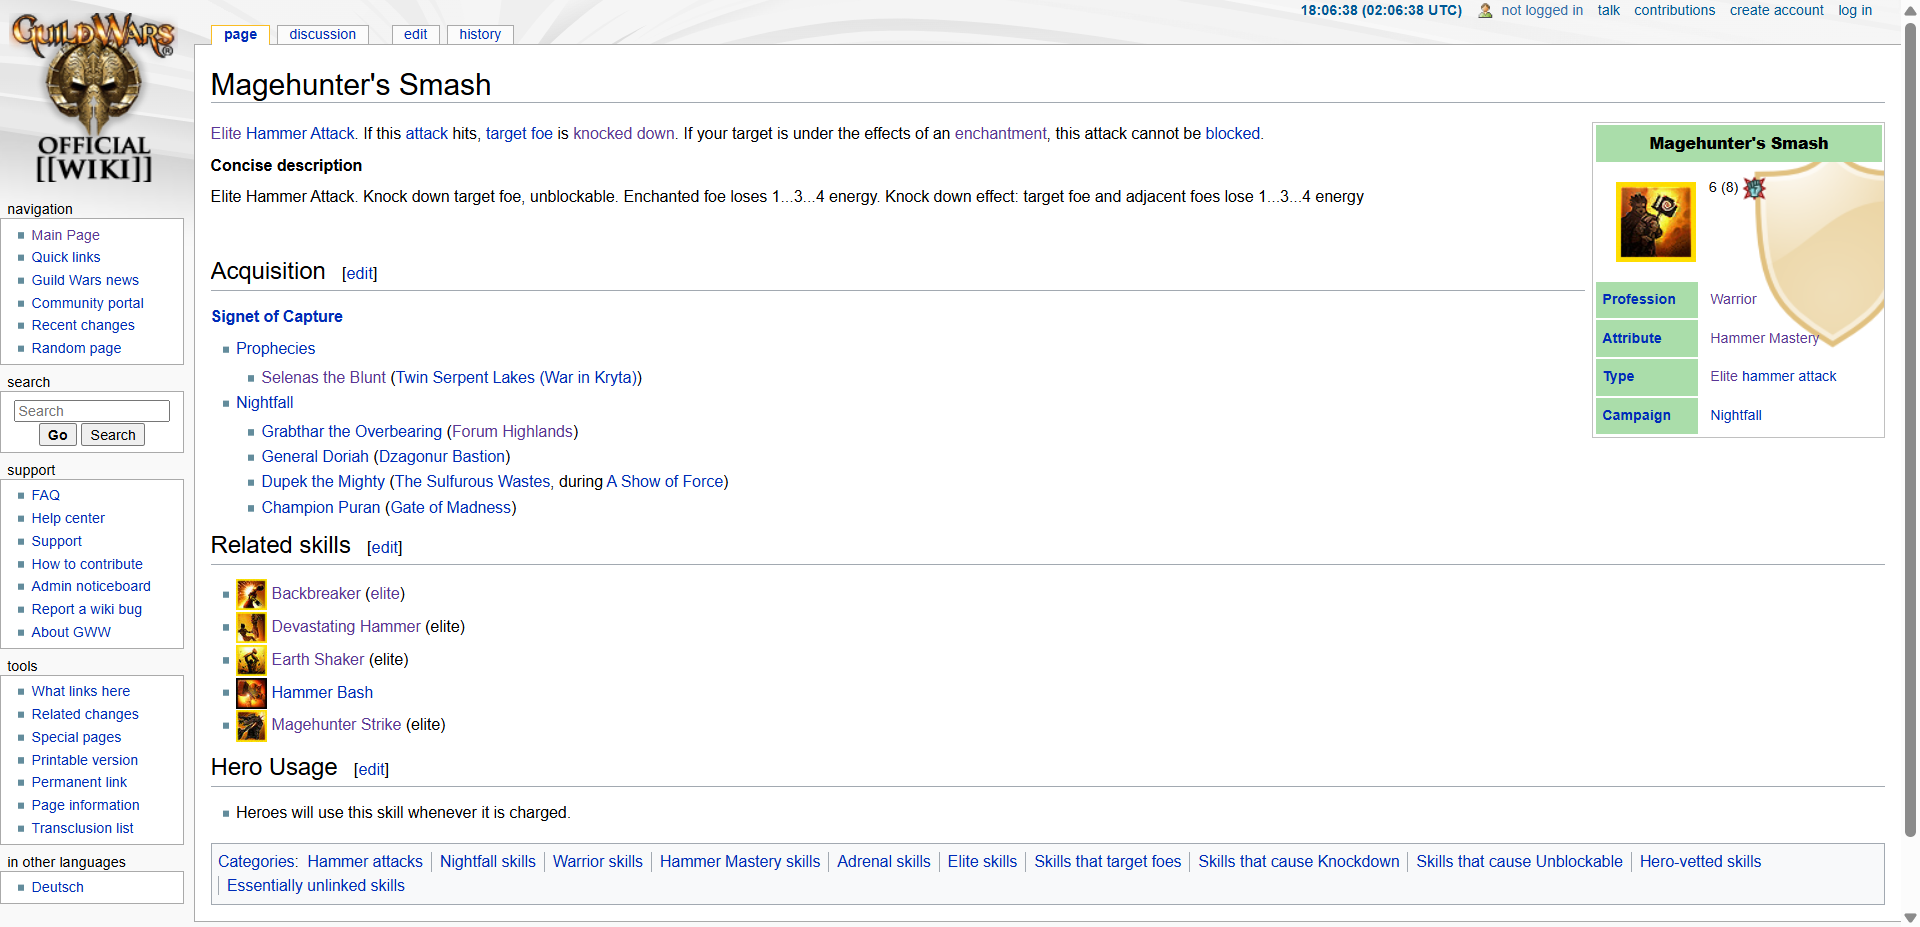Edit the Acquisition section

pos(360,273)
